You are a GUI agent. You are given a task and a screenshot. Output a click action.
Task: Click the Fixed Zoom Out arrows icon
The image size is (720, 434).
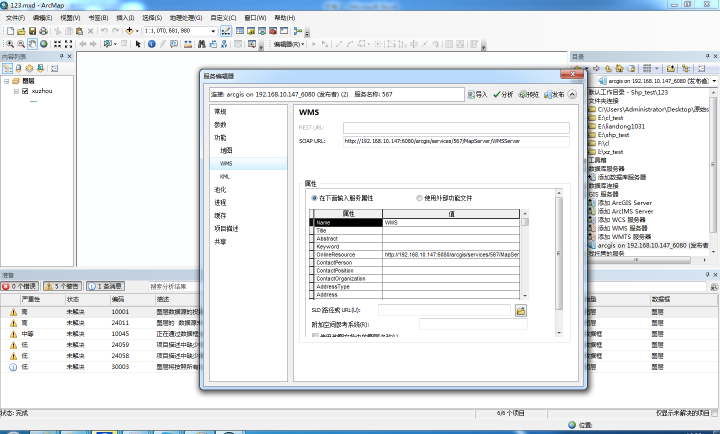[68, 44]
